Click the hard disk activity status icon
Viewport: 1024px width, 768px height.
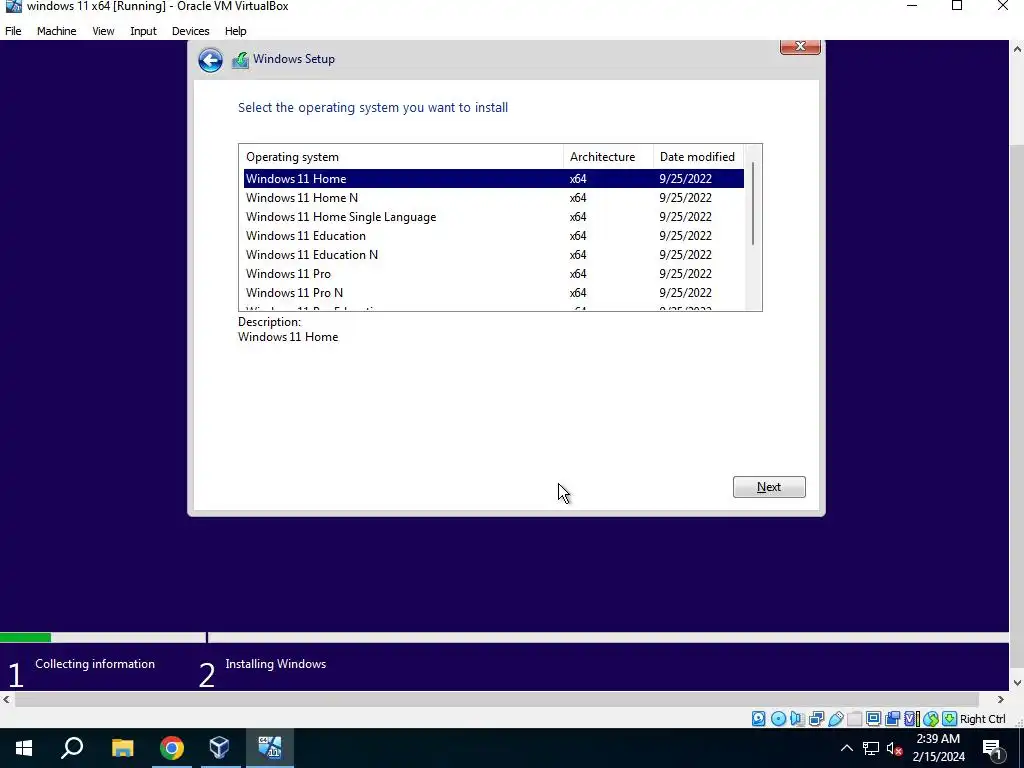point(758,718)
